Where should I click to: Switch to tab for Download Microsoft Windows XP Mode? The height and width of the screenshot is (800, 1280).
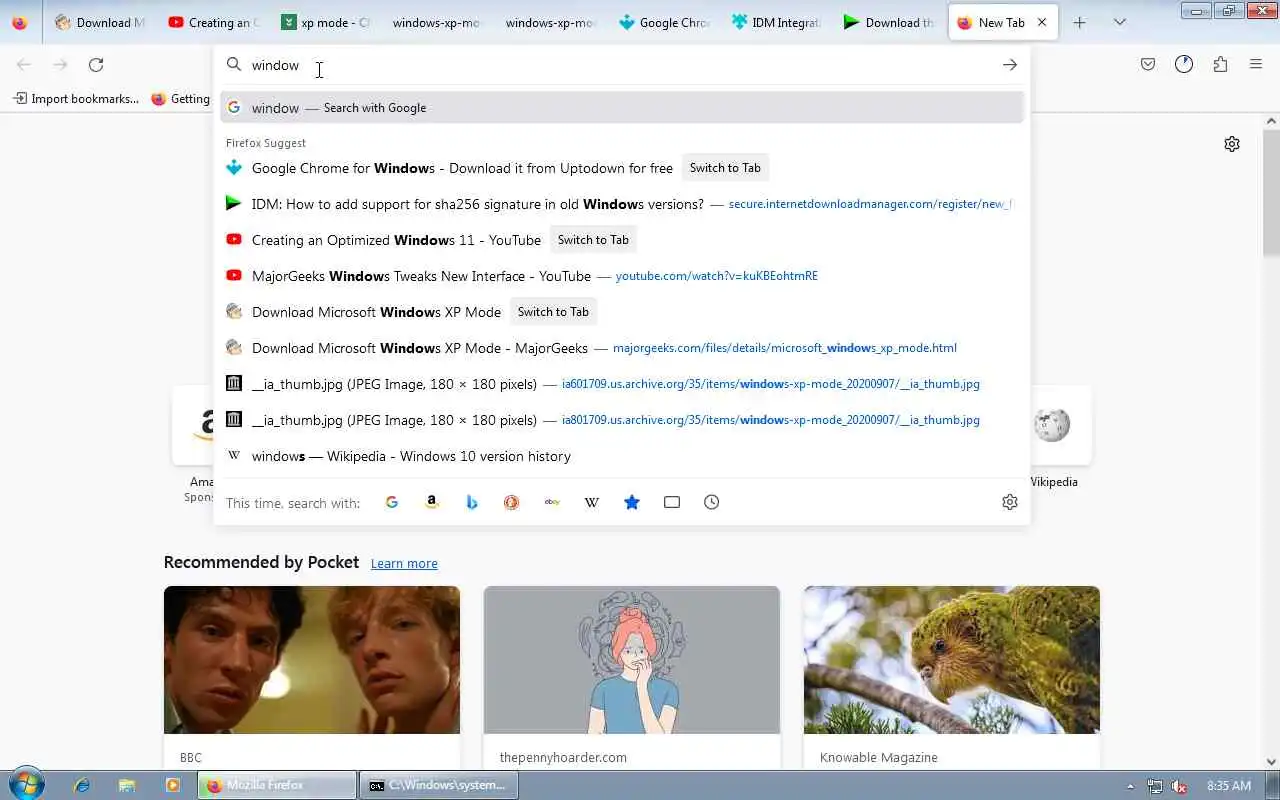pyautogui.click(x=553, y=312)
